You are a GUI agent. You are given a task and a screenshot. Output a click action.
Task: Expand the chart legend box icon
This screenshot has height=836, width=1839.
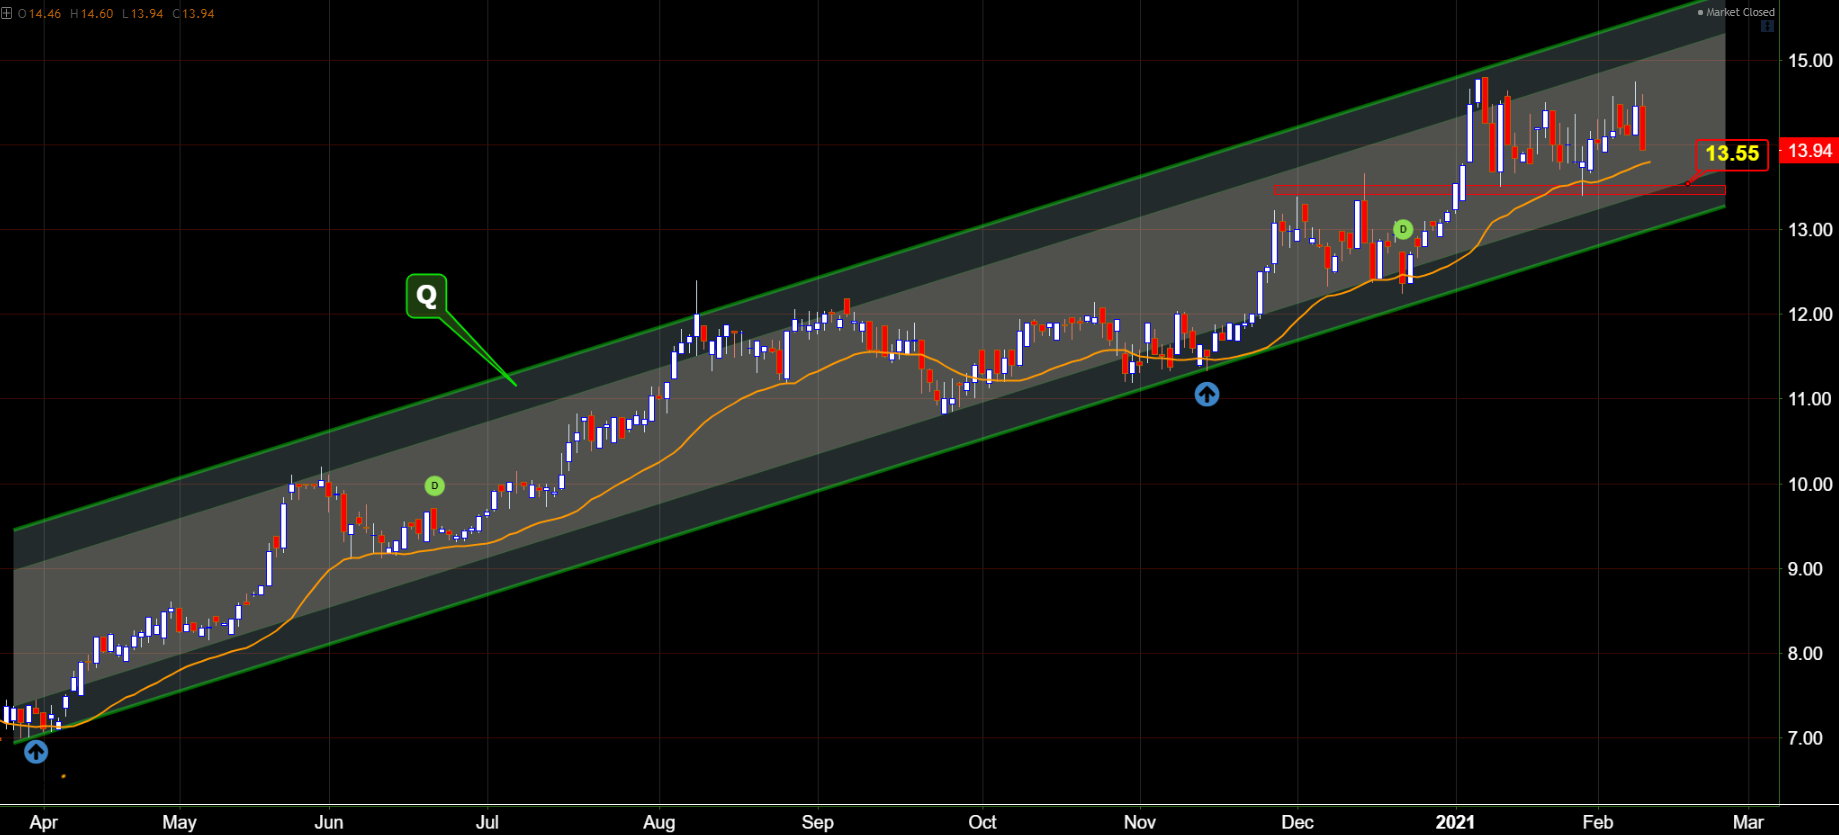point(6,13)
